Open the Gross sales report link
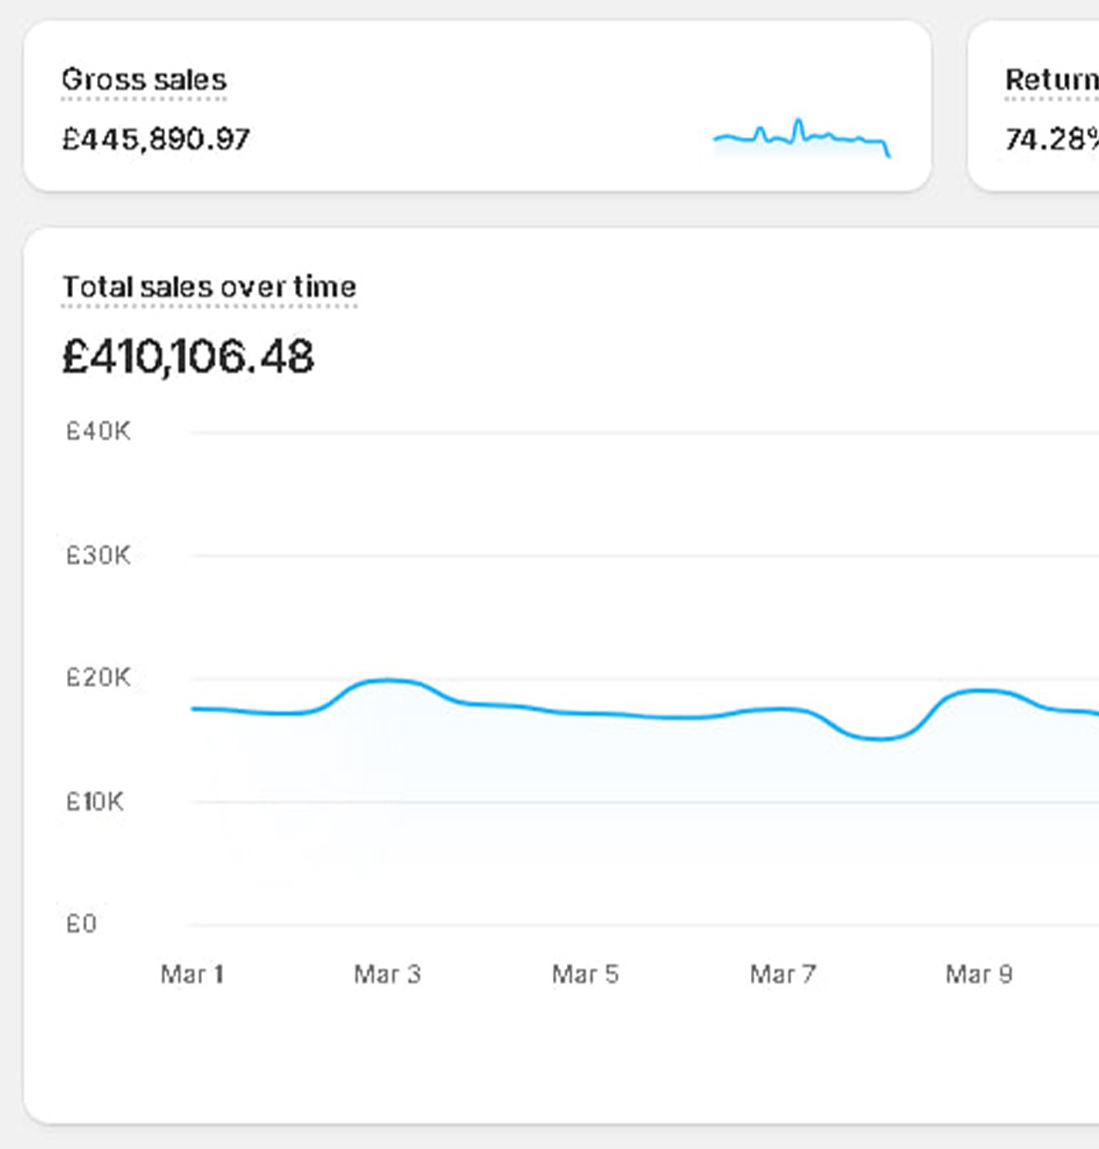This screenshot has width=1099, height=1149. click(144, 80)
